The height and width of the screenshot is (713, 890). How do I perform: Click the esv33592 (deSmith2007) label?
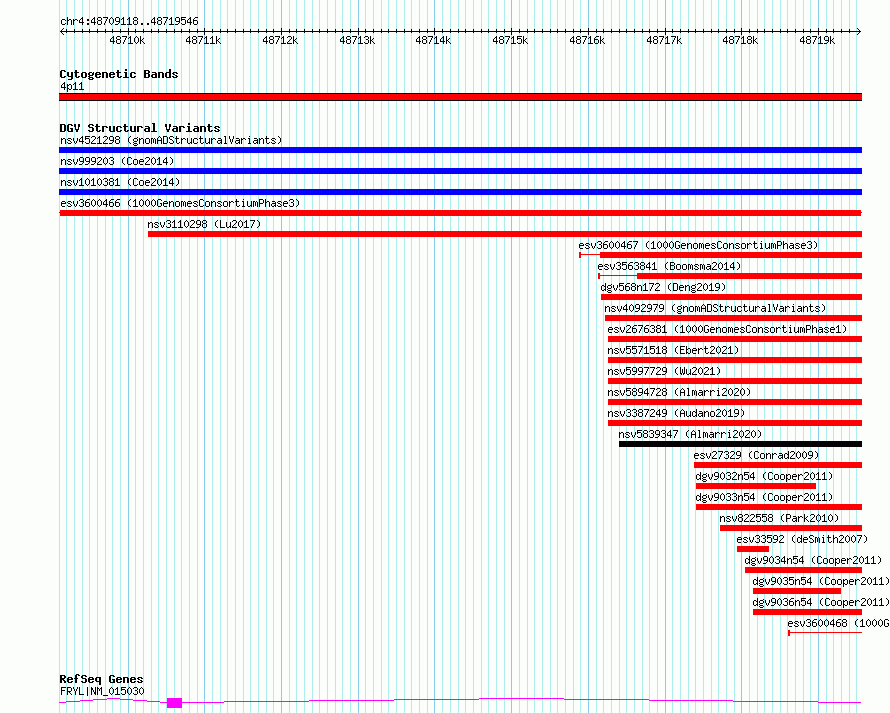click(802, 539)
